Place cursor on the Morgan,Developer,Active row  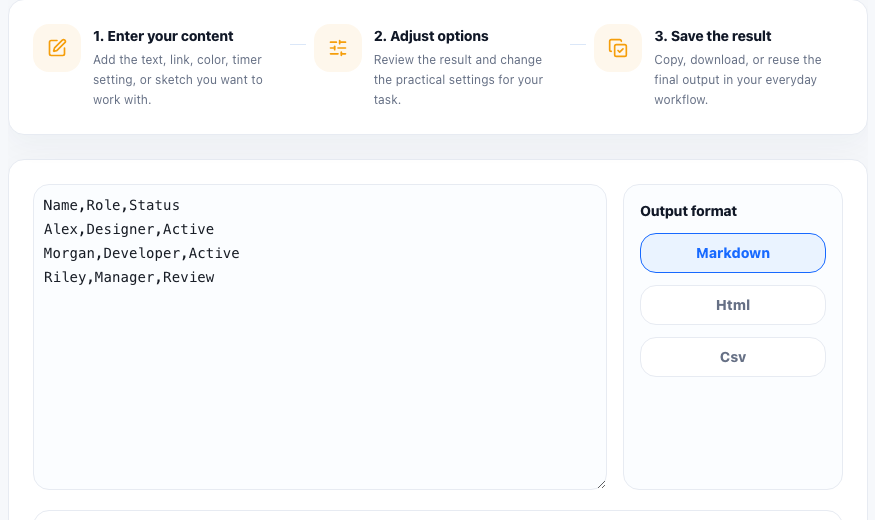142,253
